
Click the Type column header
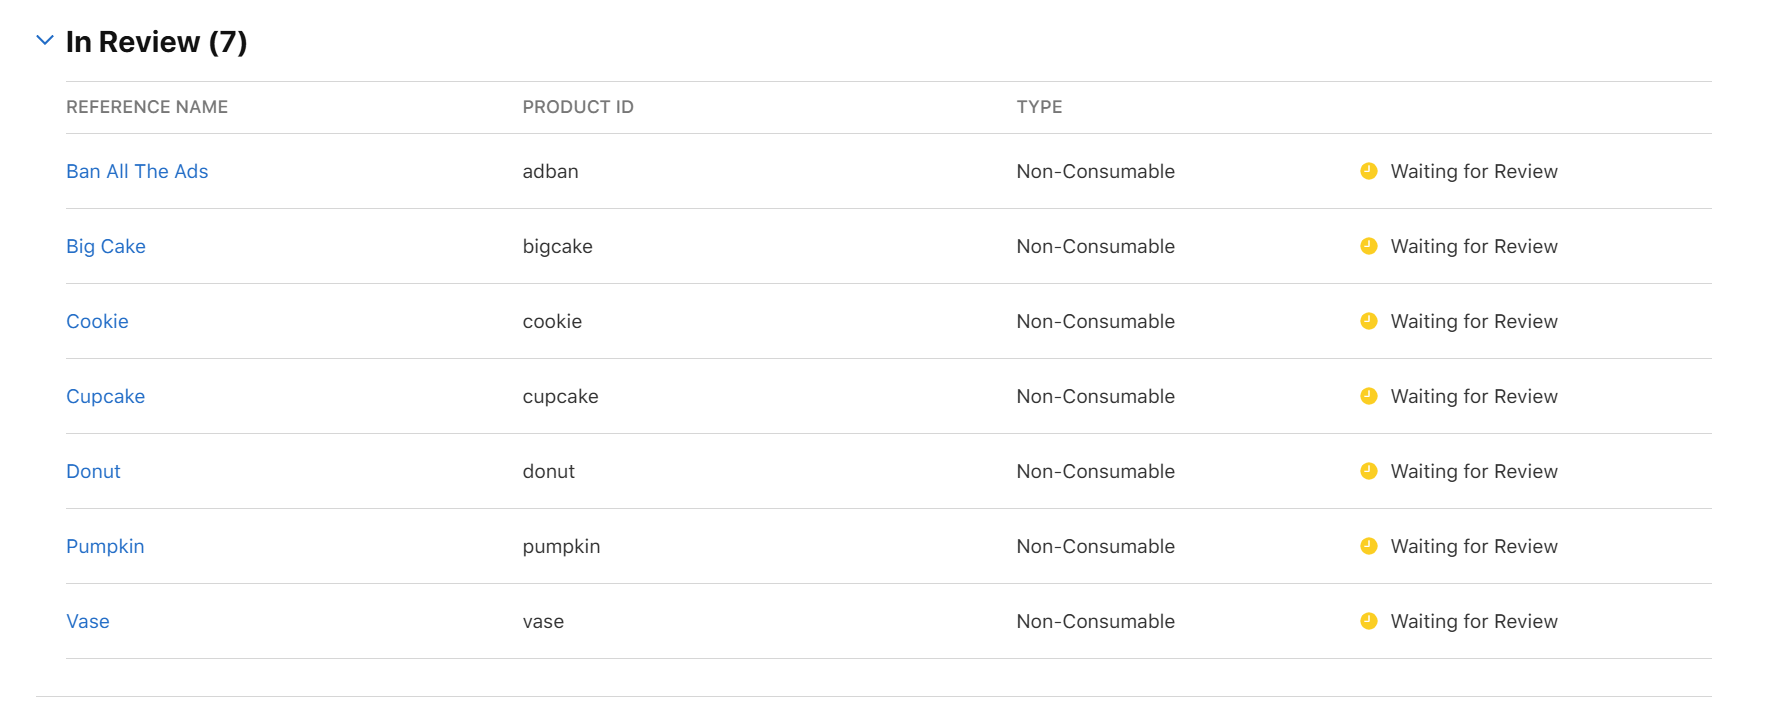click(1039, 107)
